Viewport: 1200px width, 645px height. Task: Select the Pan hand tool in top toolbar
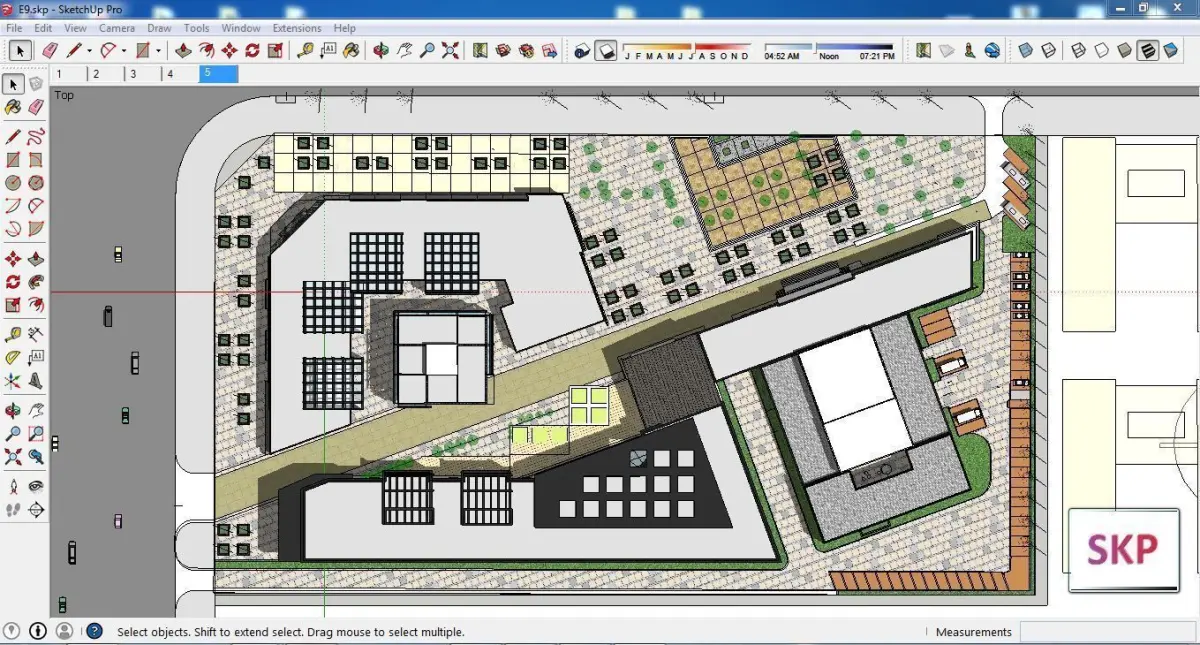[x=404, y=50]
